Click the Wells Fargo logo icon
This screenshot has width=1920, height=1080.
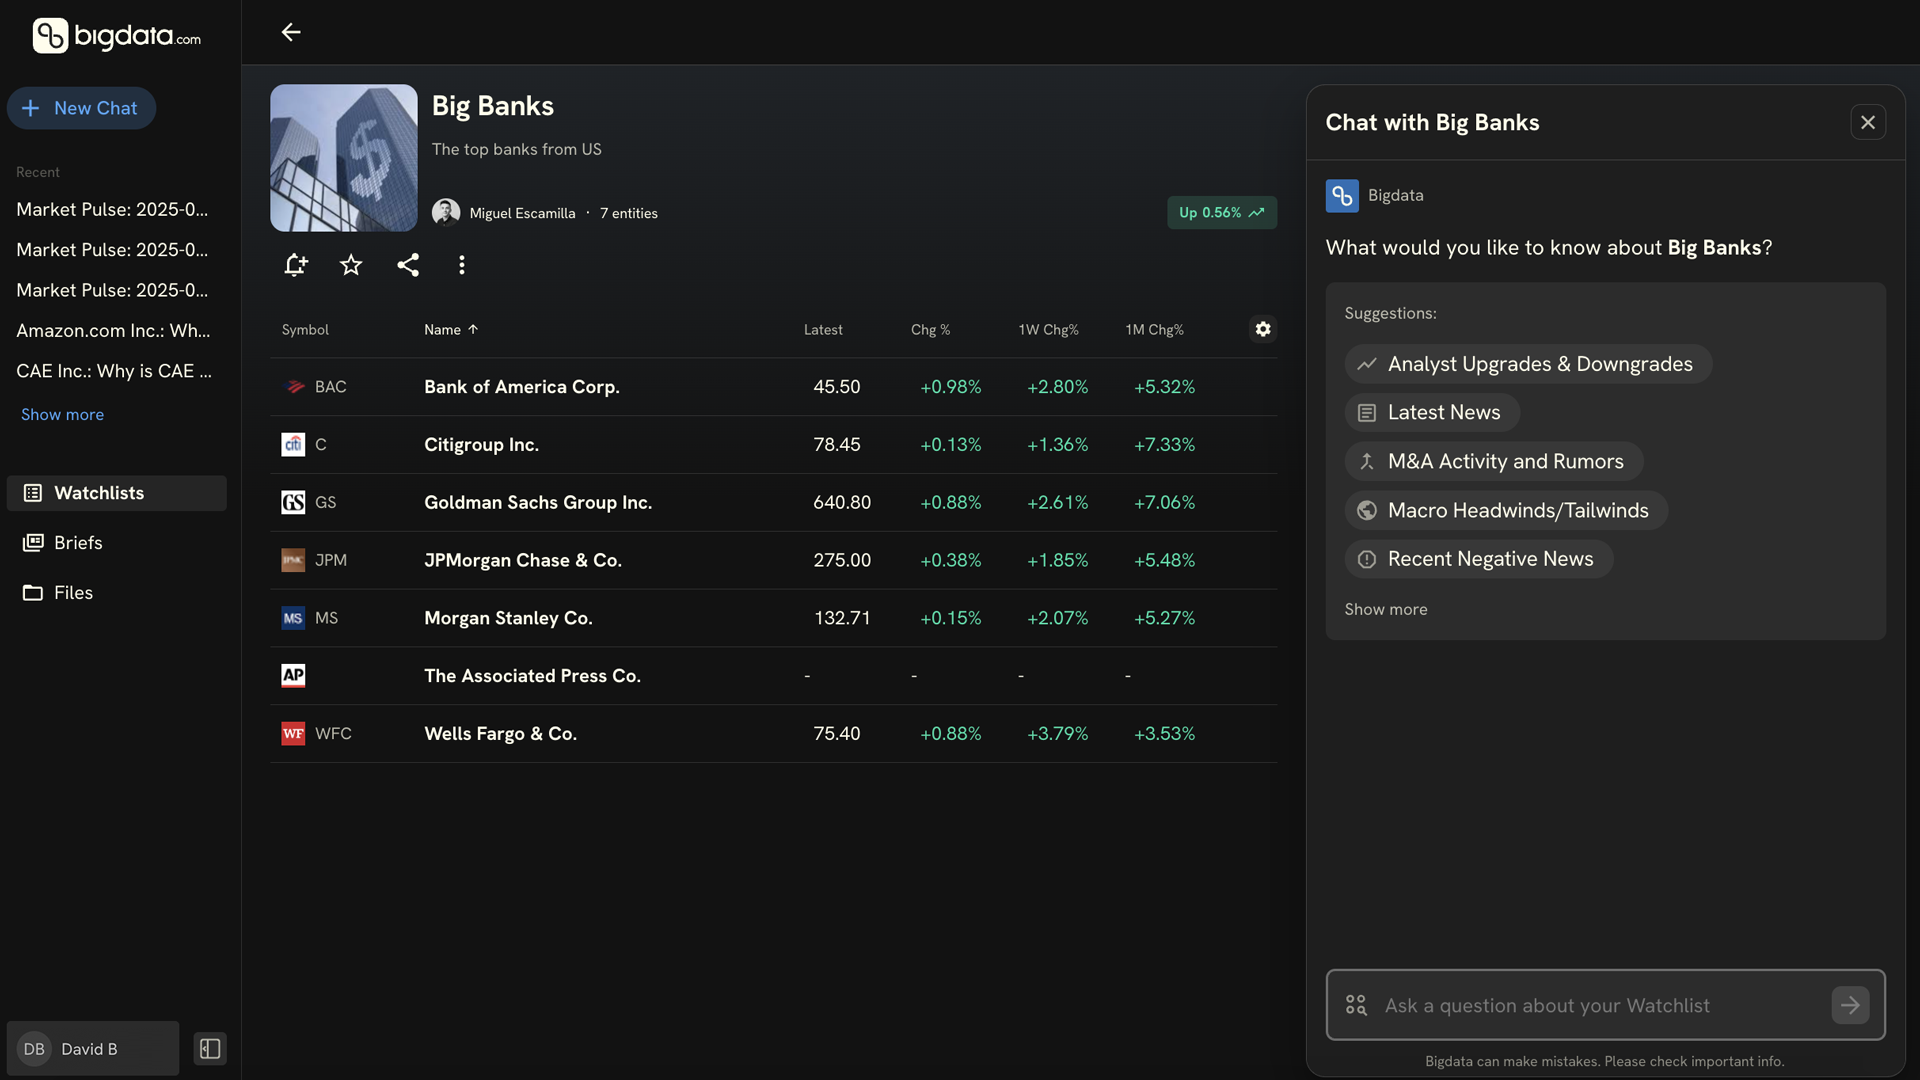[x=293, y=734]
